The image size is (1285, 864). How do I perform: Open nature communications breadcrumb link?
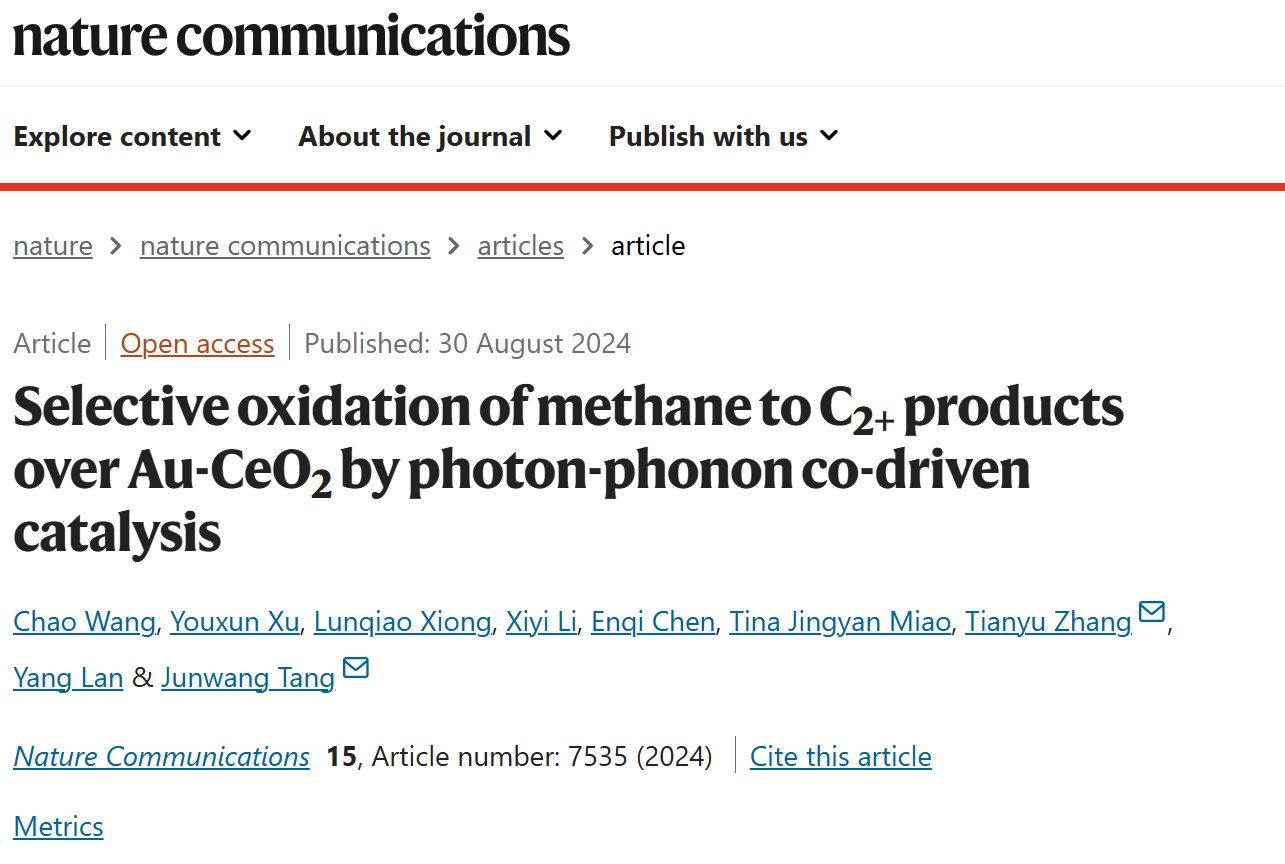(285, 246)
